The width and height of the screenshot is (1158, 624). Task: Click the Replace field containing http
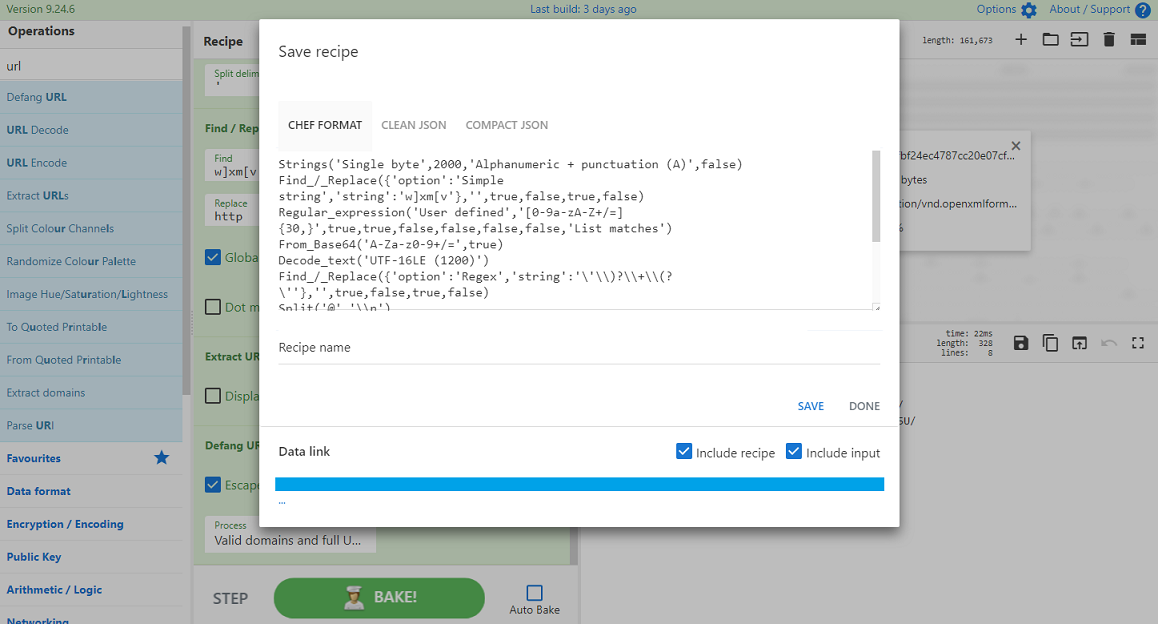tap(232, 210)
